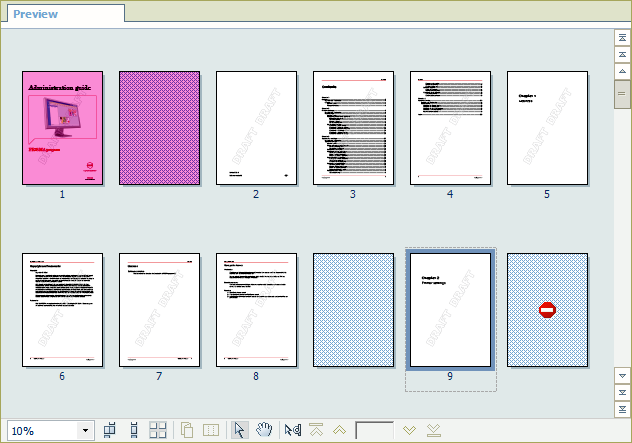The width and height of the screenshot is (632, 443).
Task: Select page 9 Chapter 2 thumbnail
Action: point(450,310)
